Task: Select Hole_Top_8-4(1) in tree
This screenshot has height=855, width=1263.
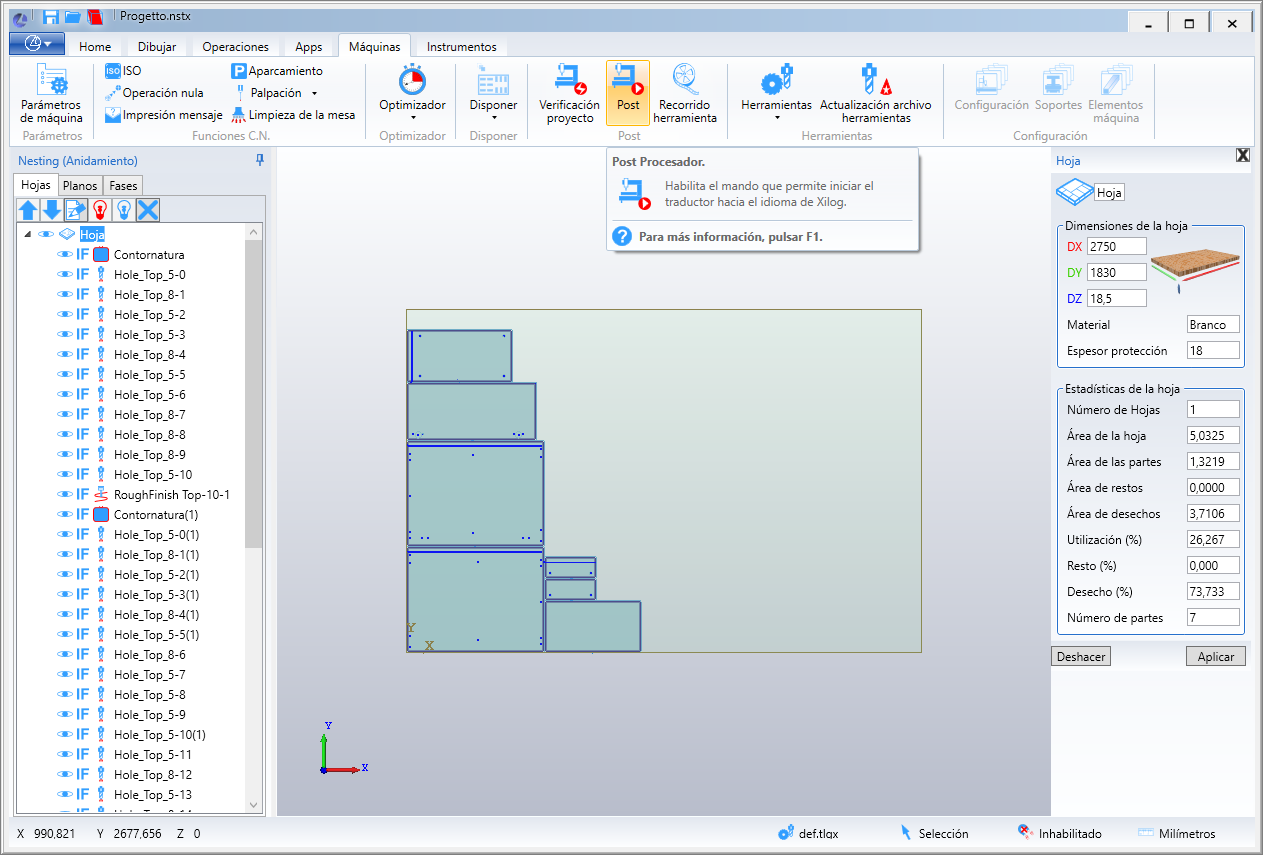Action: click(x=156, y=614)
